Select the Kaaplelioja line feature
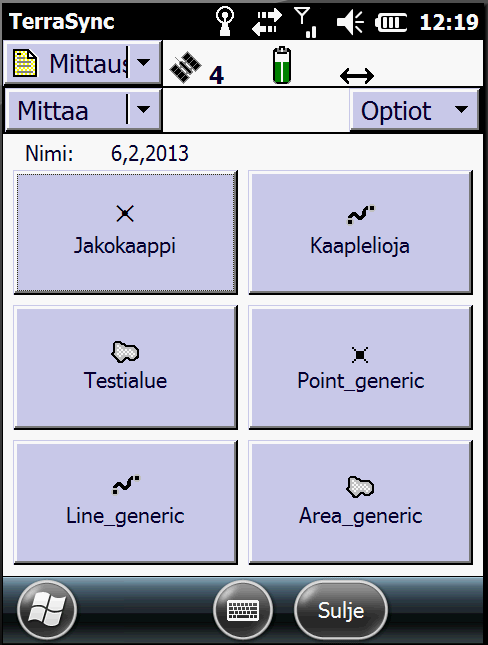The height and width of the screenshot is (645, 488). pos(360,232)
